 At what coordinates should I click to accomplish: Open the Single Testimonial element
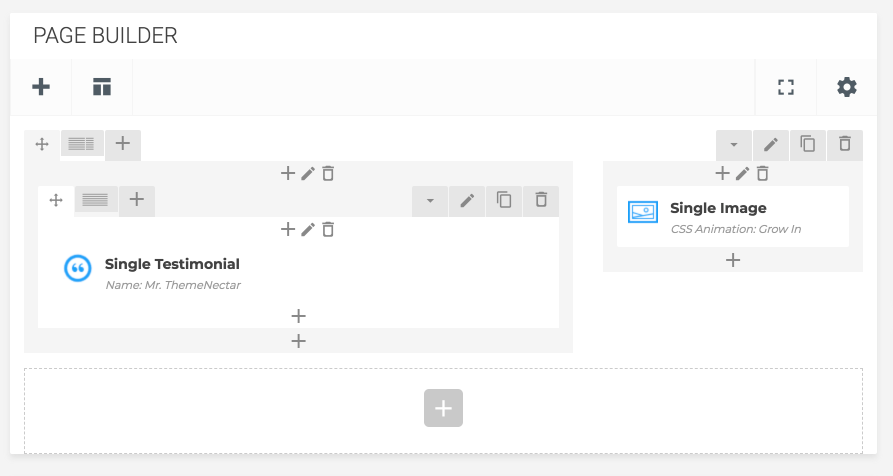click(x=173, y=264)
